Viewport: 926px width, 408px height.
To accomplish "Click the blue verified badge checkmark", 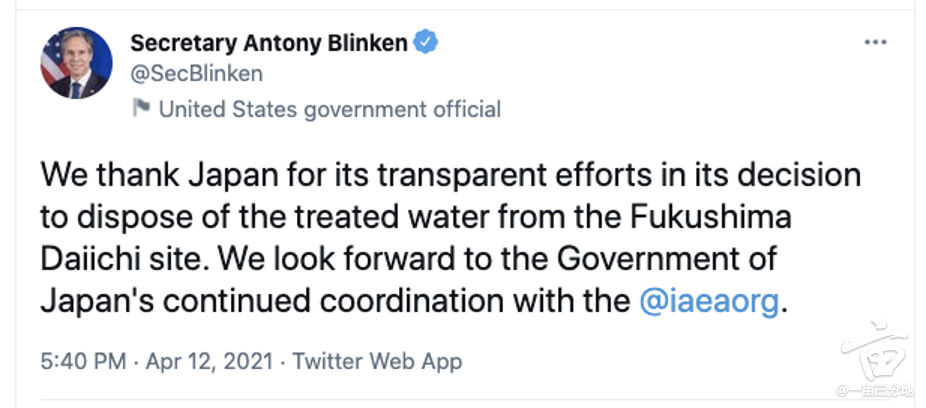I will click(425, 43).
